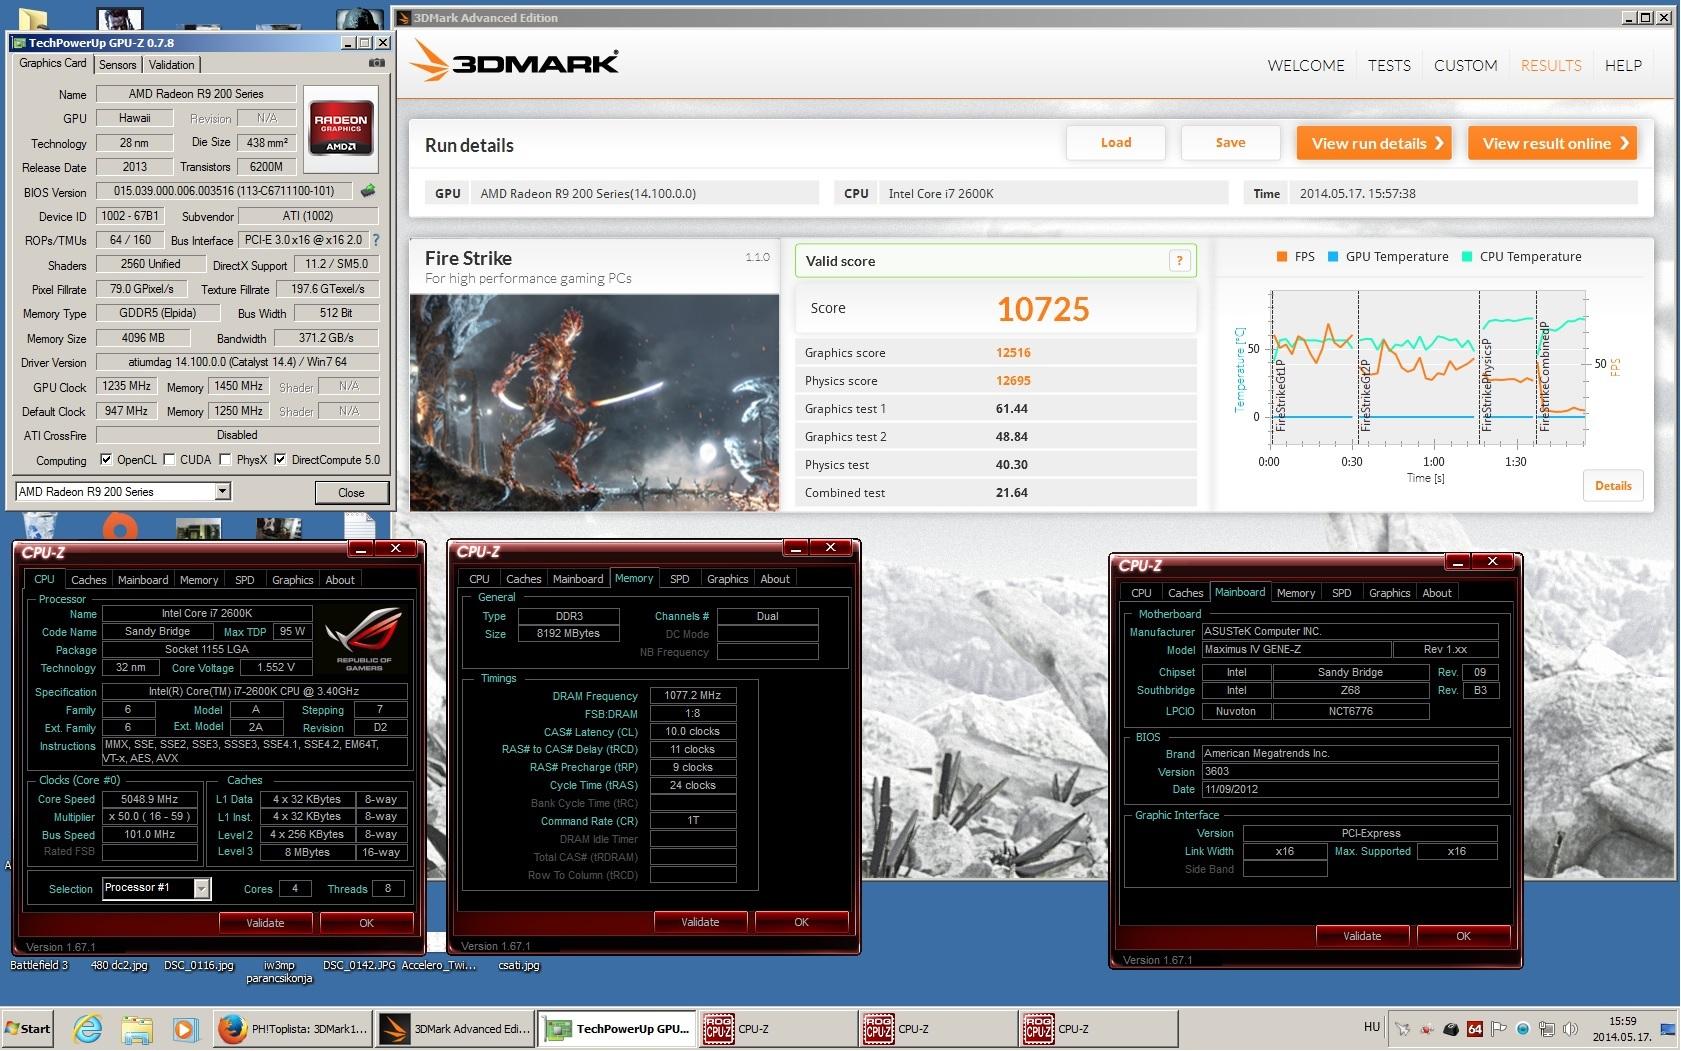Open the Valid score help question icon
Viewport: 1681px width, 1051px height.
pos(1179,261)
